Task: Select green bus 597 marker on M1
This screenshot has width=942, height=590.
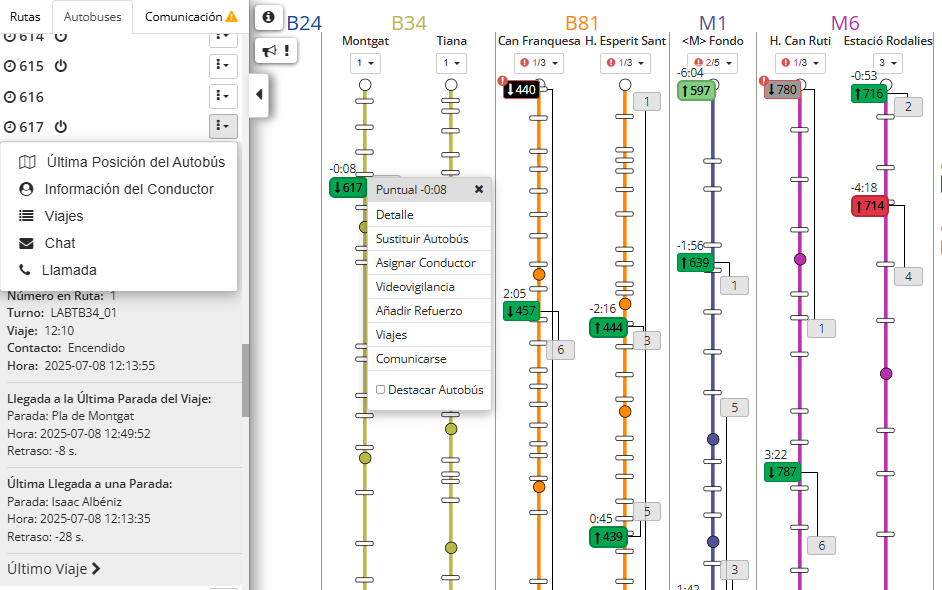Action: tap(696, 91)
